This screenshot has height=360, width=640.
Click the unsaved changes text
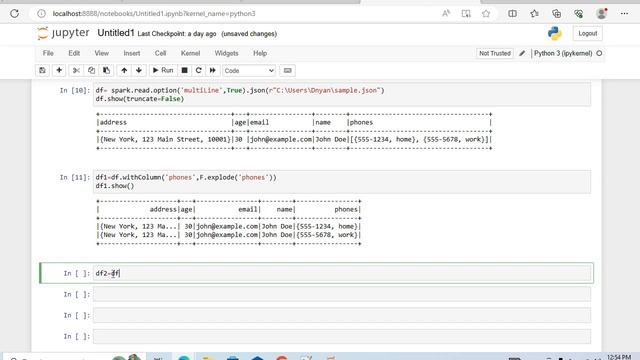click(x=249, y=34)
